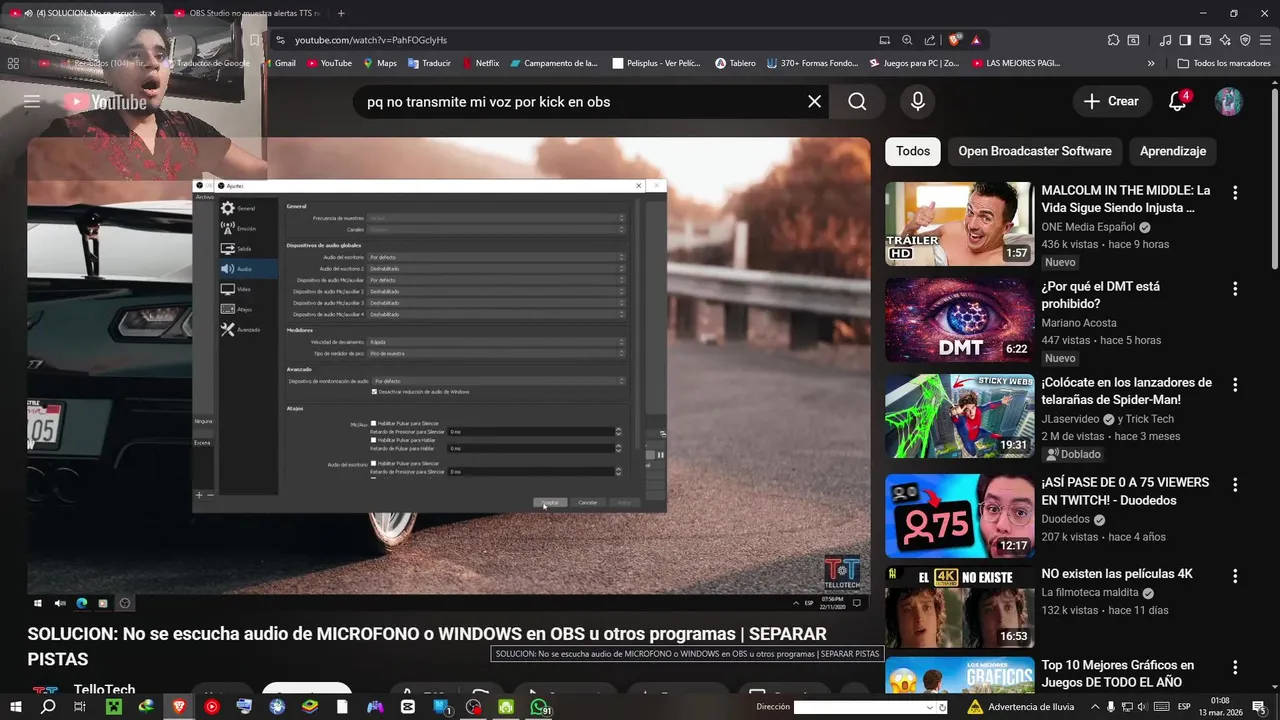The height and width of the screenshot is (720, 1280).
Task: Open the Tablero bookmark
Action: (x=735, y=63)
